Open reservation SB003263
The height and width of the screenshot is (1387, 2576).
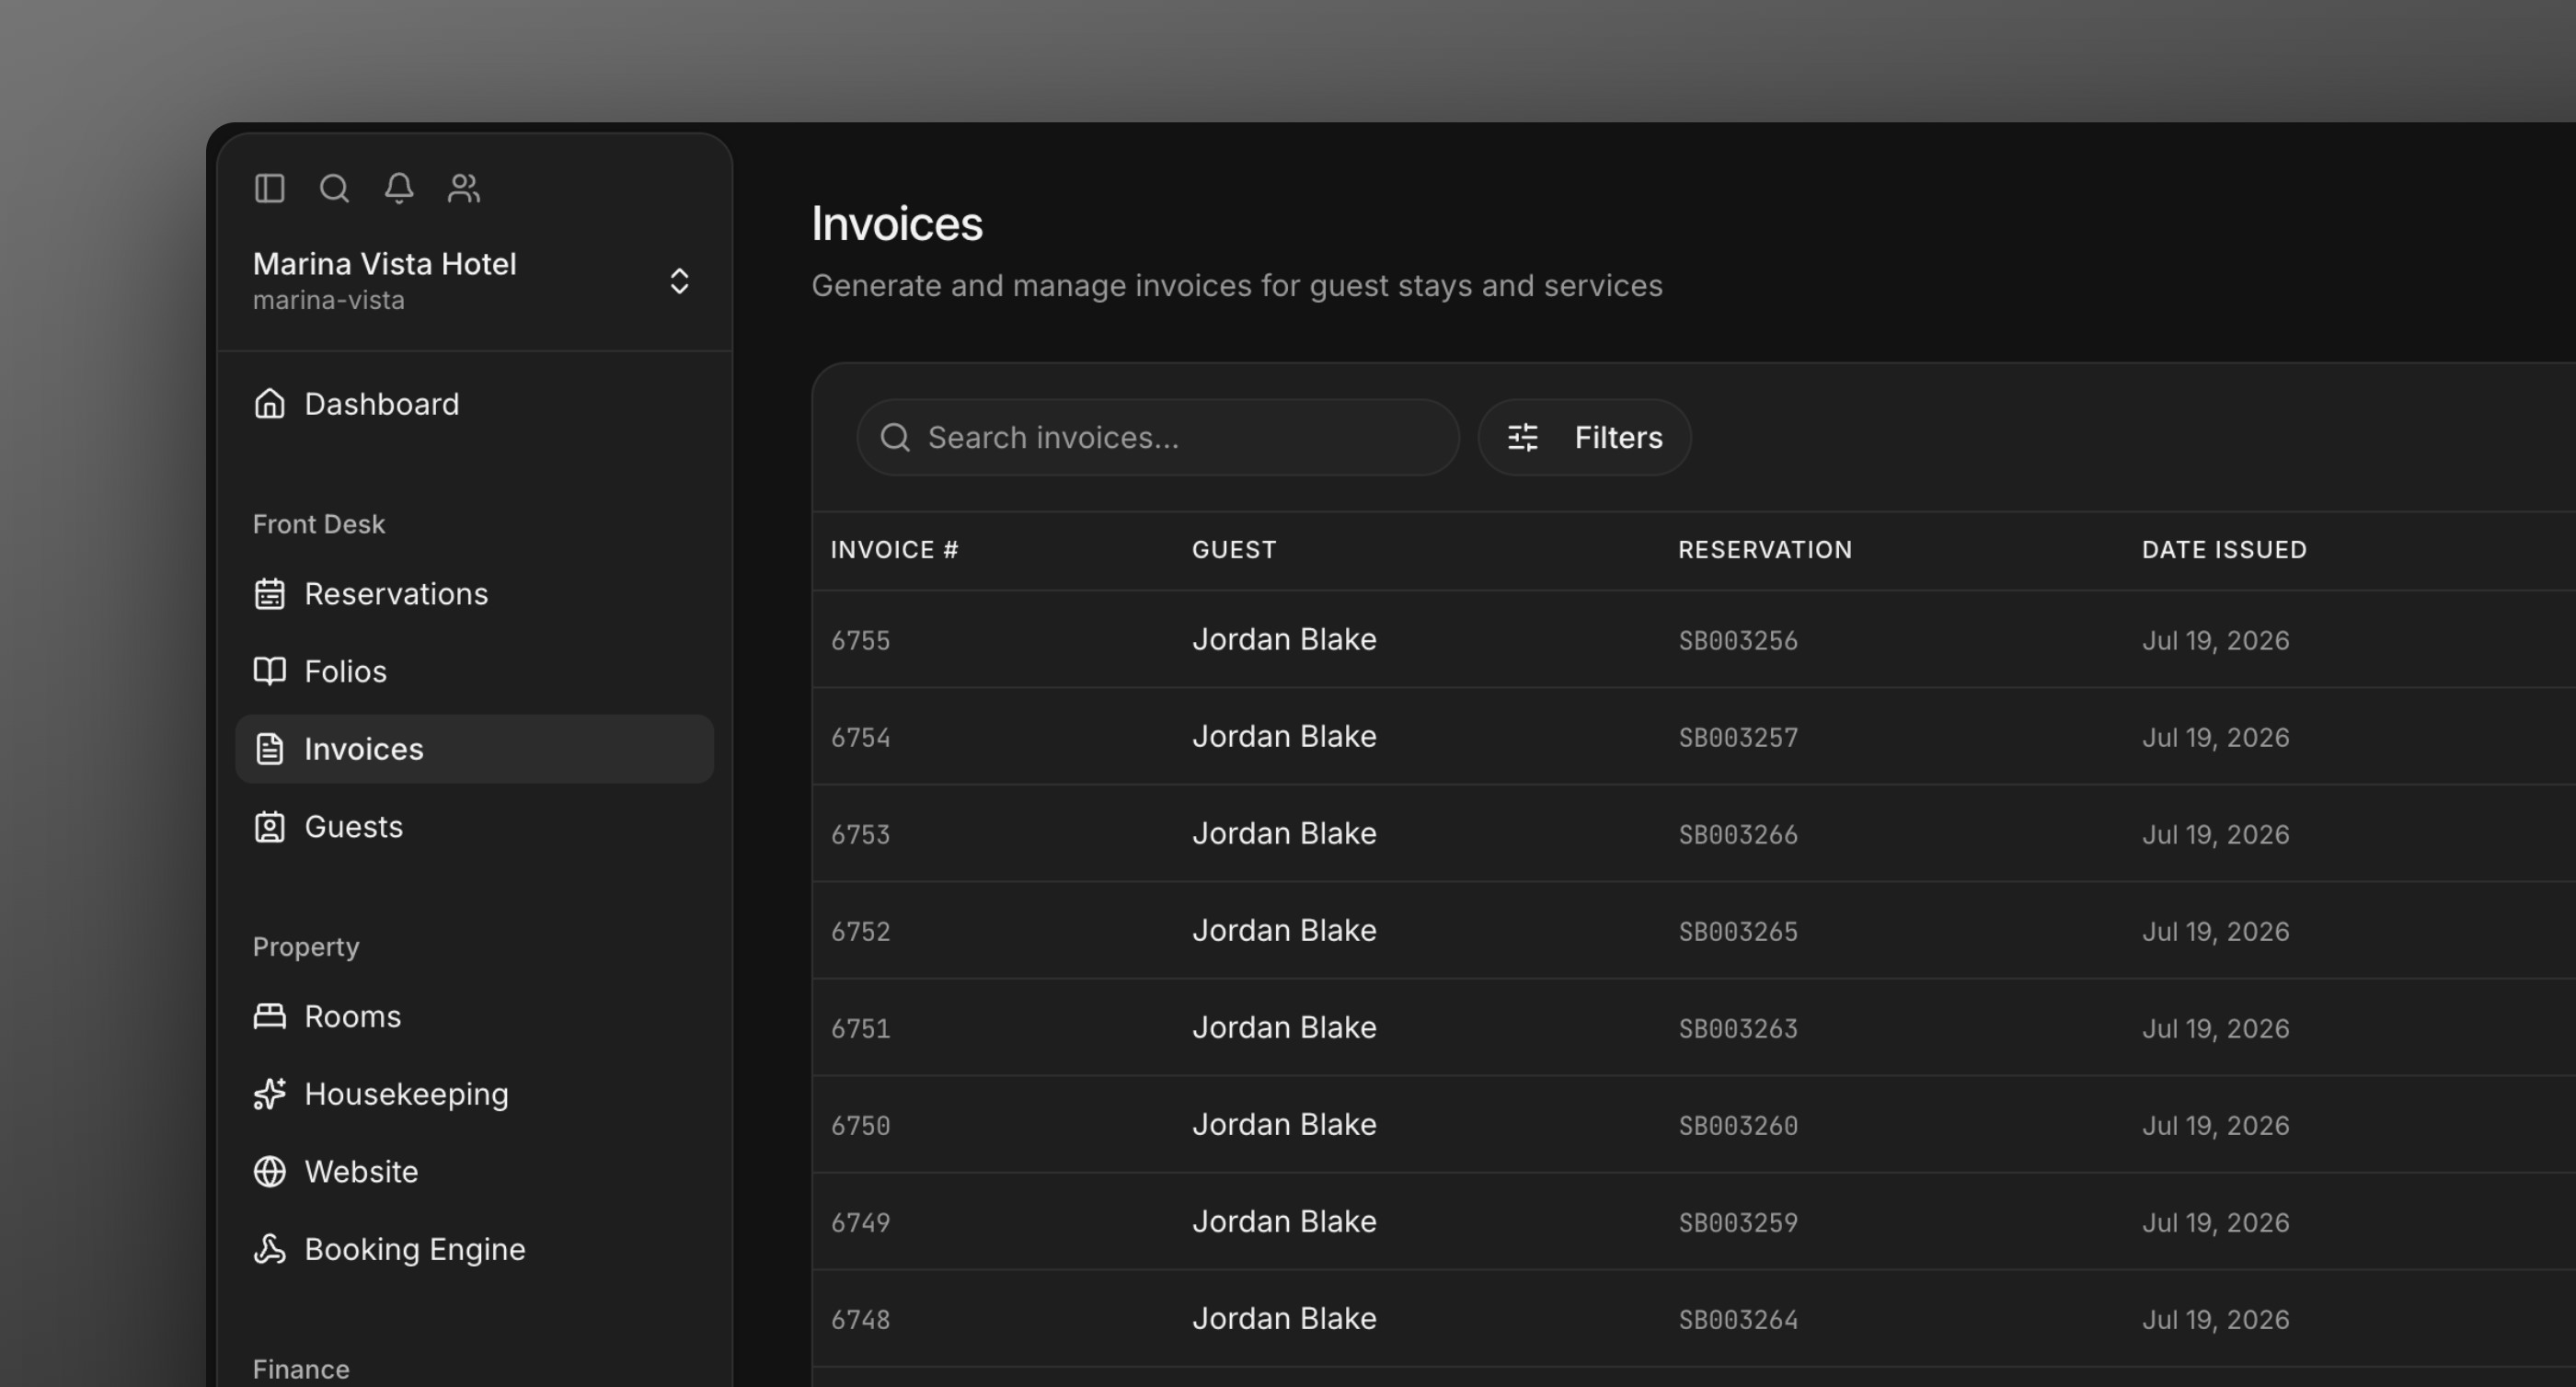pos(1738,1028)
